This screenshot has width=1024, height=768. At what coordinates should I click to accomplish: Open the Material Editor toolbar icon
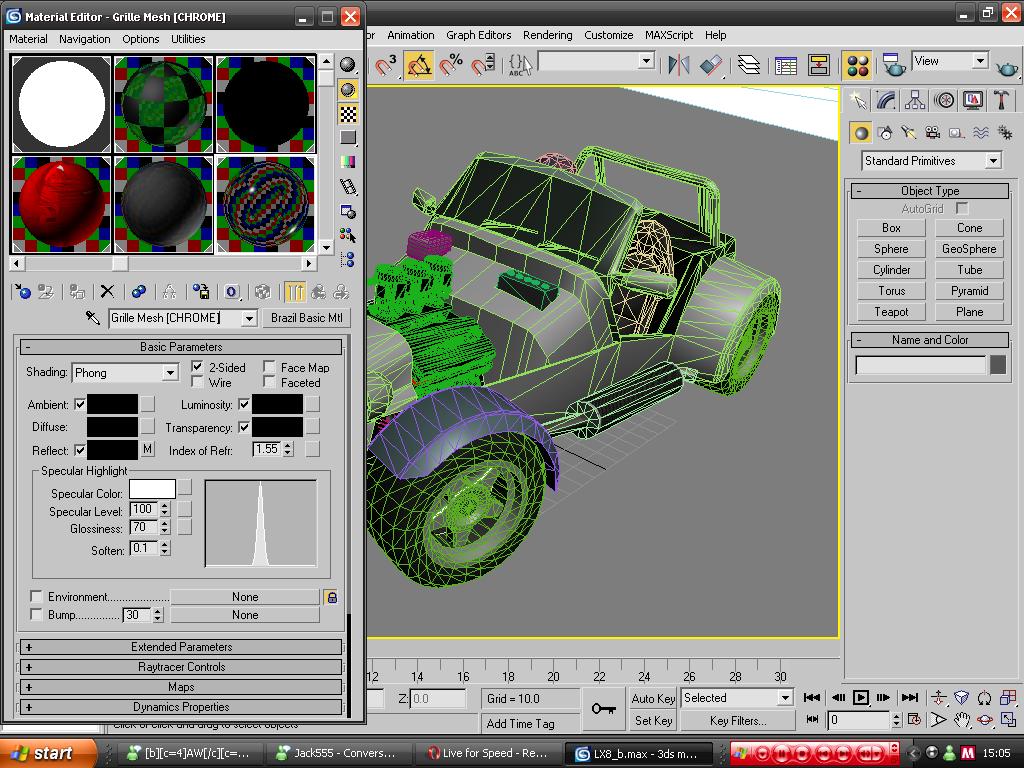[857, 65]
